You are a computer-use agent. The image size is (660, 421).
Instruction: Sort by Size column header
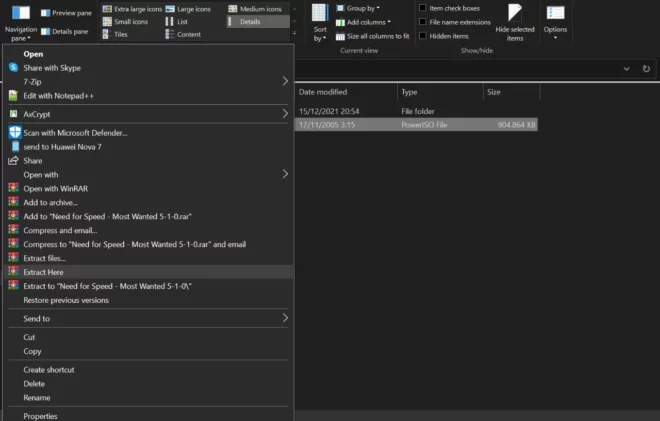pos(494,92)
